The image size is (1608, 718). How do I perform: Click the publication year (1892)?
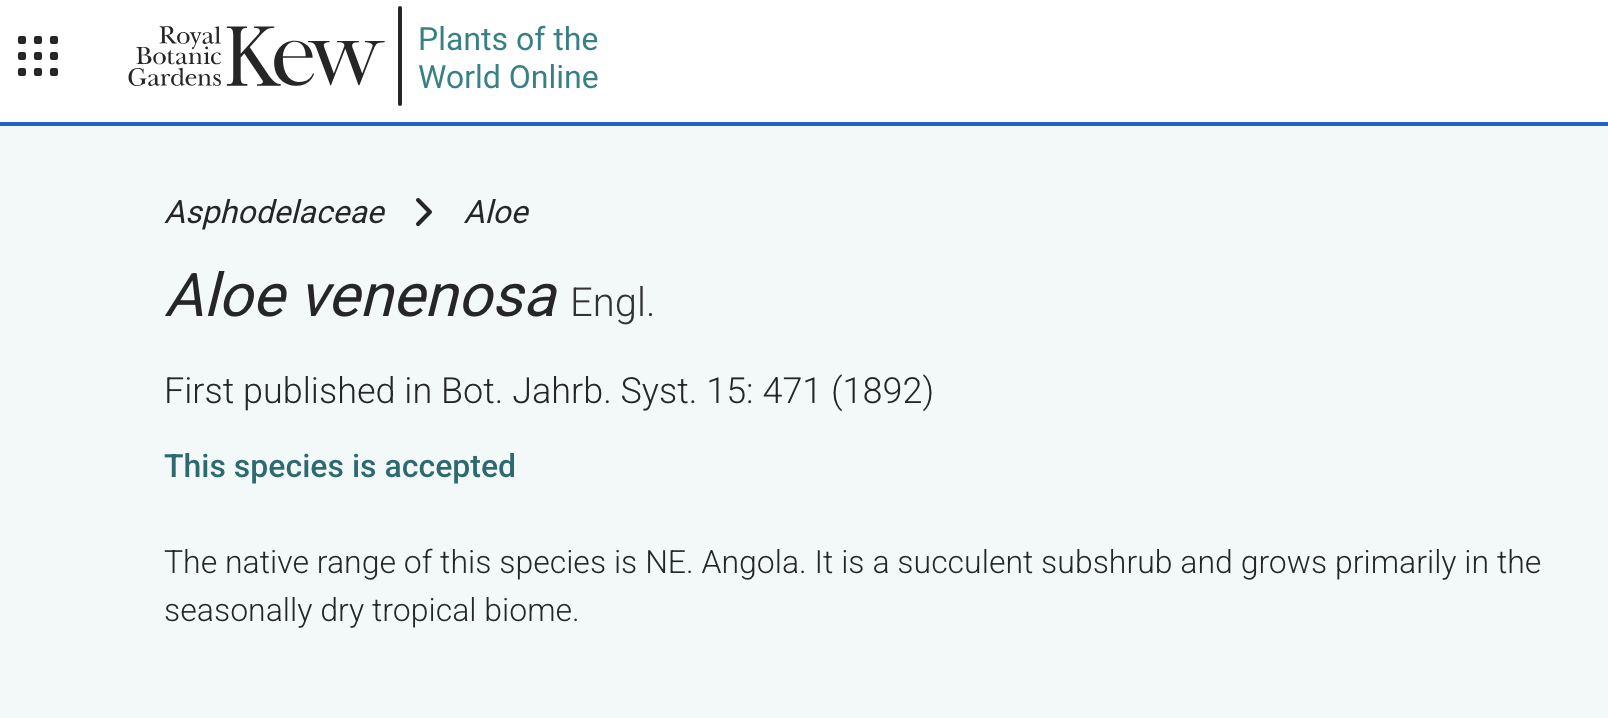[x=882, y=391]
